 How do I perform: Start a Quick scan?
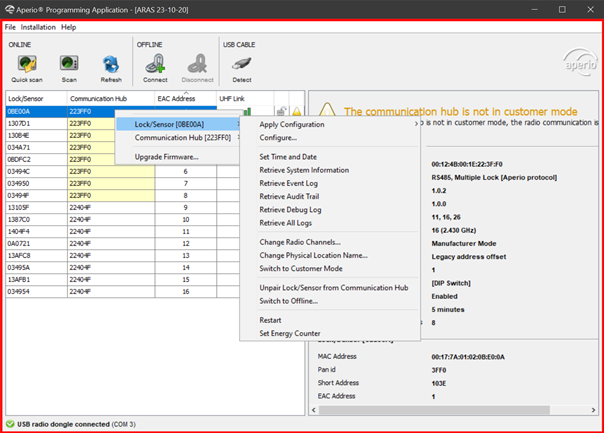[x=27, y=69]
